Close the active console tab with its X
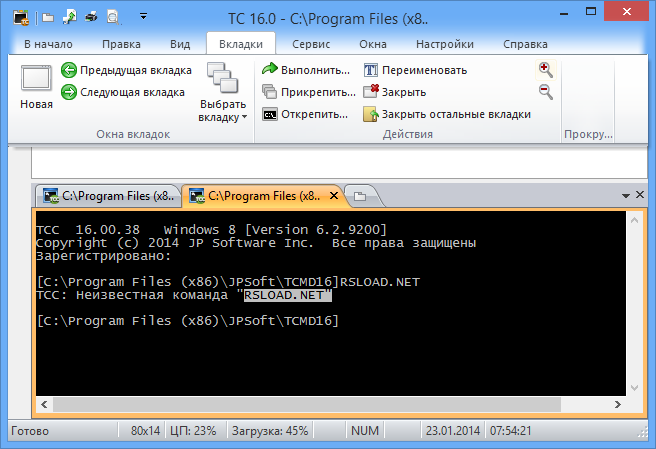This screenshot has height=449, width=656. click(x=334, y=195)
